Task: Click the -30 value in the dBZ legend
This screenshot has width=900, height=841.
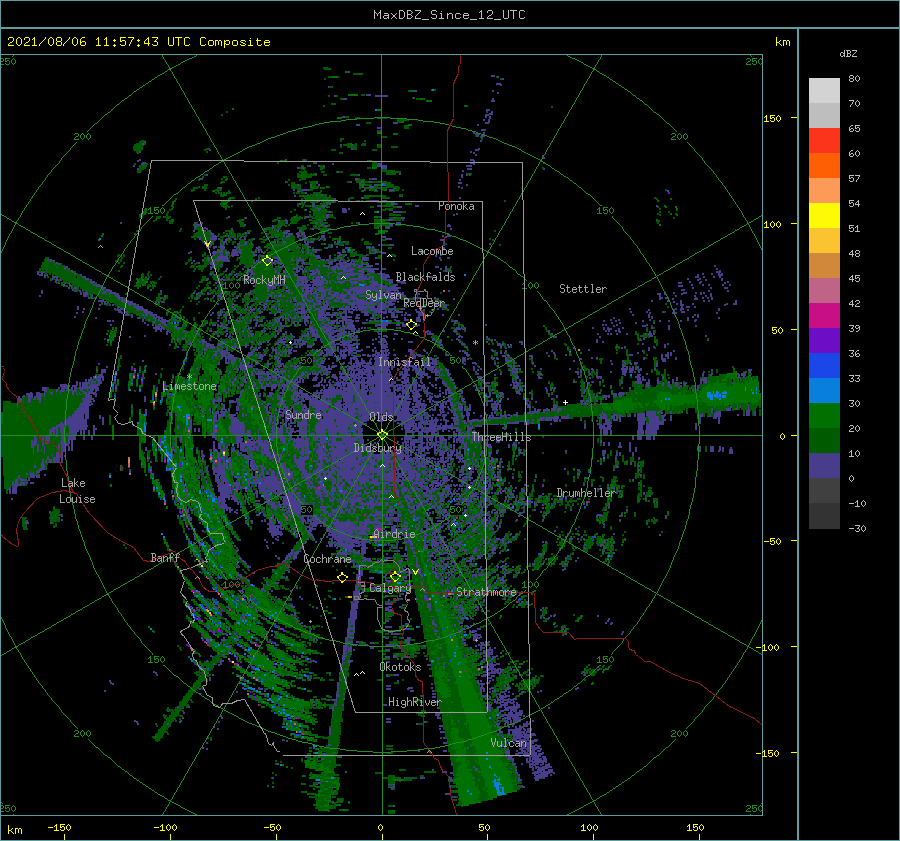Action: (x=857, y=528)
